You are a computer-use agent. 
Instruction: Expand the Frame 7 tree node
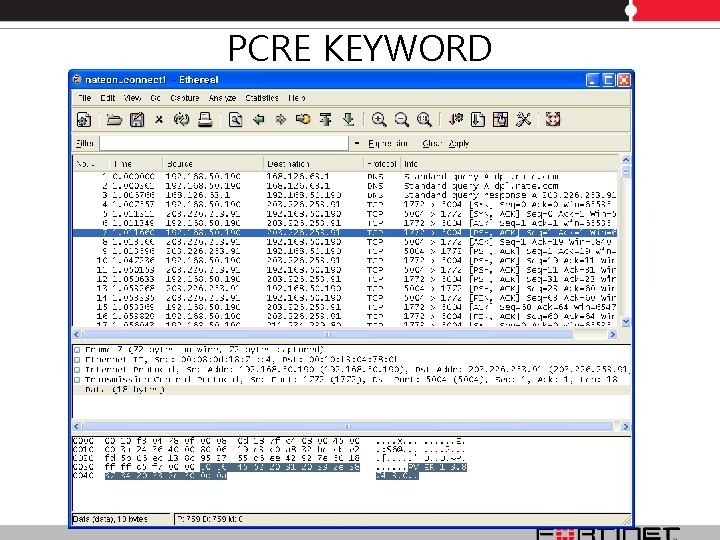coord(77,350)
